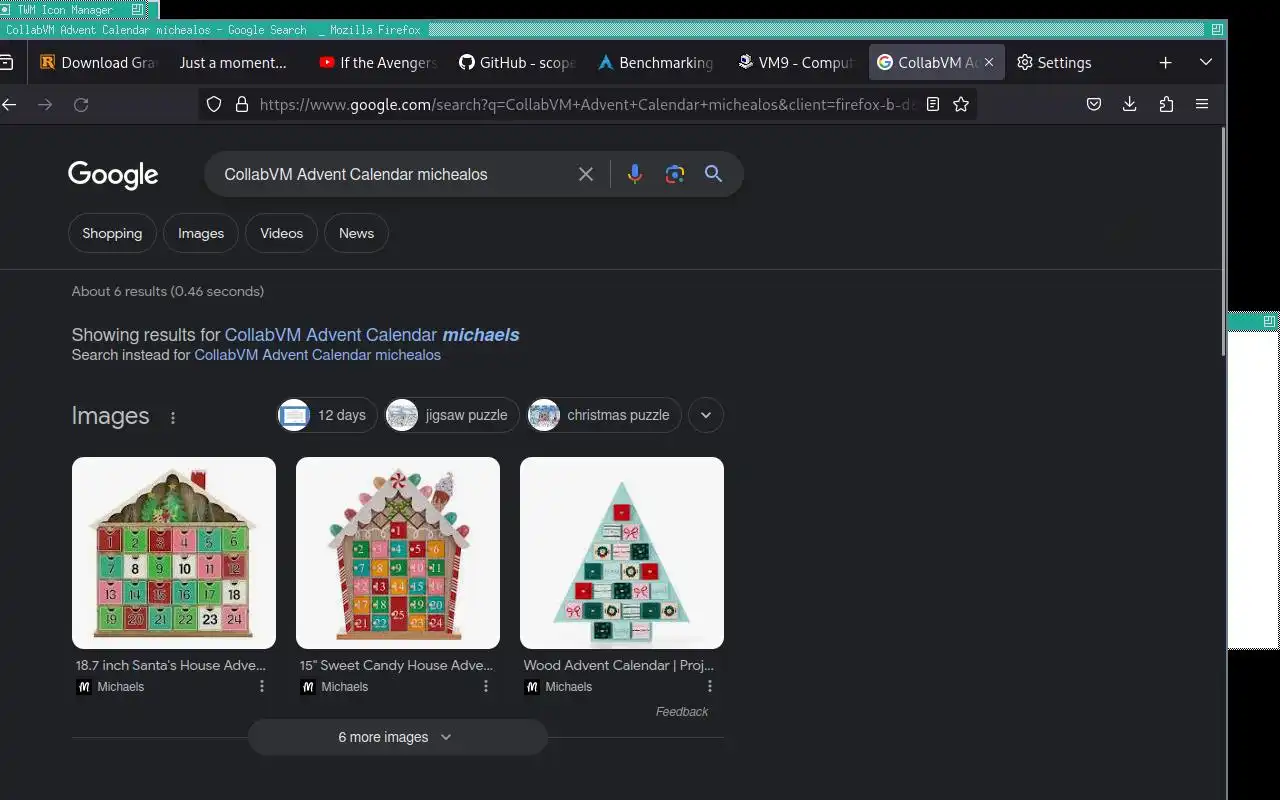The height and width of the screenshot is (800, 1280).
Task: Open the Santa's House advent calendar thumbnail
Action: (174, 553)
